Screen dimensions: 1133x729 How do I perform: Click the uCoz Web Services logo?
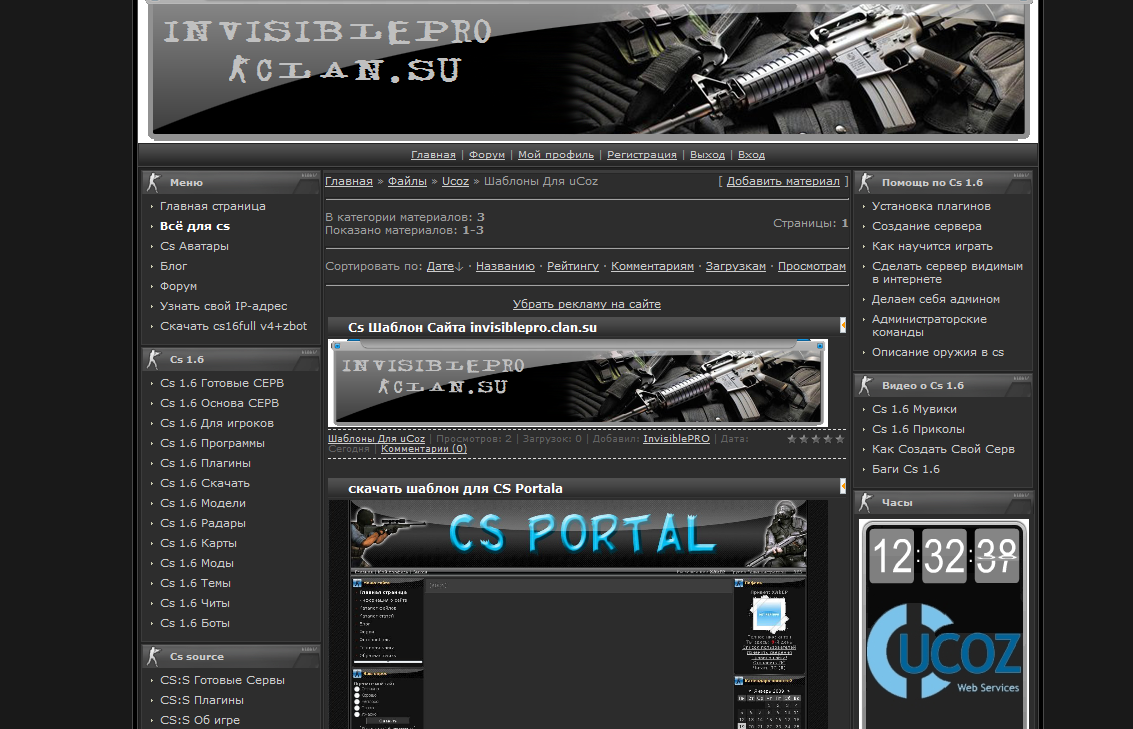tap(944, 652)
